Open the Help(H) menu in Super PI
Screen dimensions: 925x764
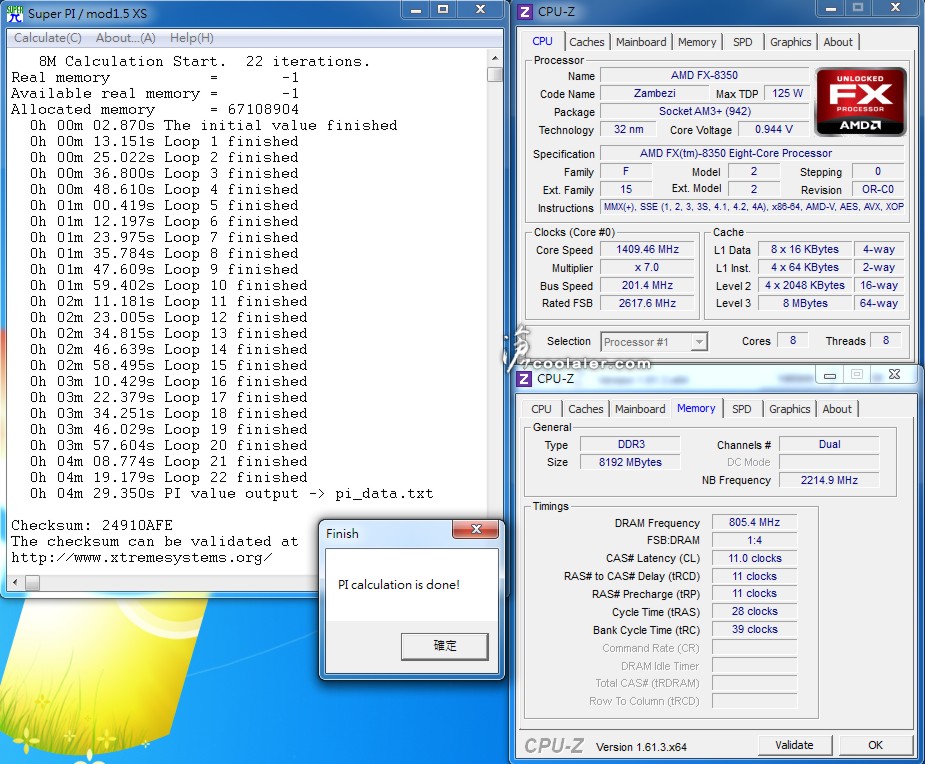pos(192,38)
